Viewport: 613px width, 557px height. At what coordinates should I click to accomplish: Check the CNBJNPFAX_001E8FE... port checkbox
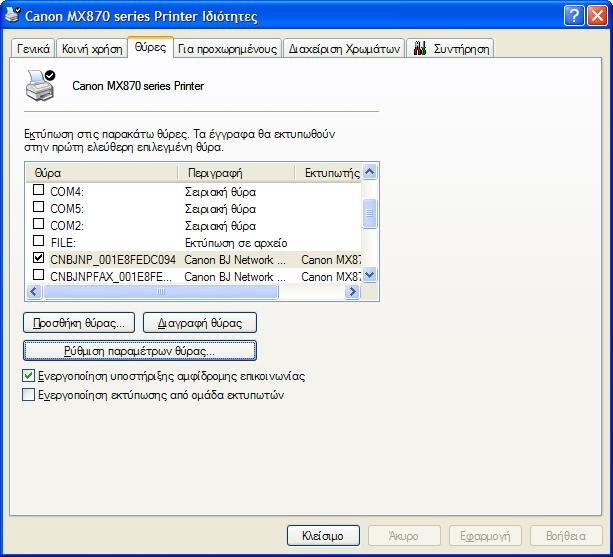point(38,275)
